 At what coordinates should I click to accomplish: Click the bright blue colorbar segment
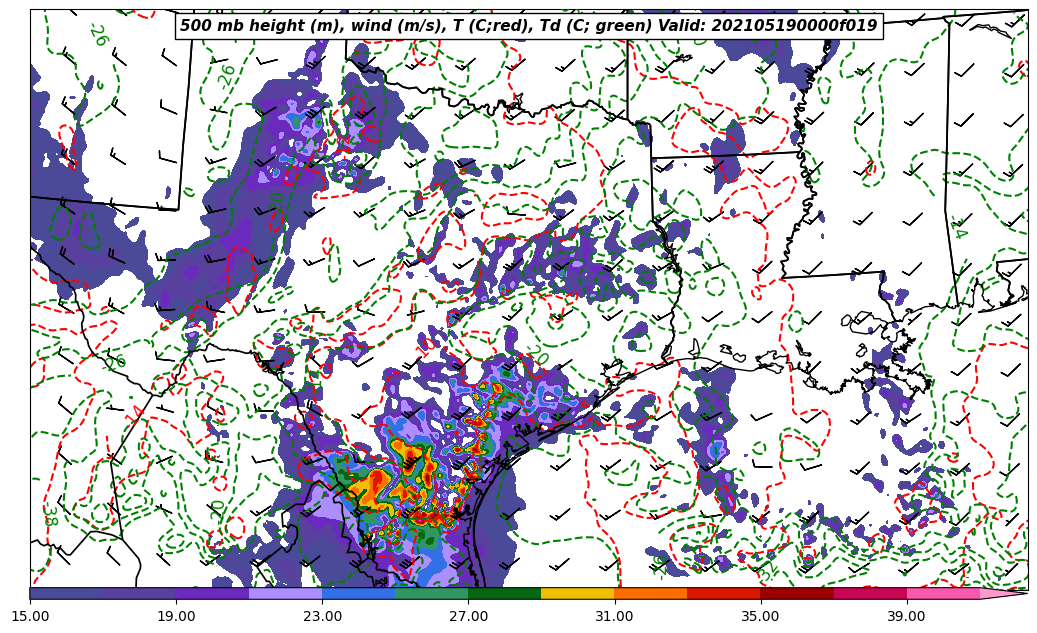(358, 593)
